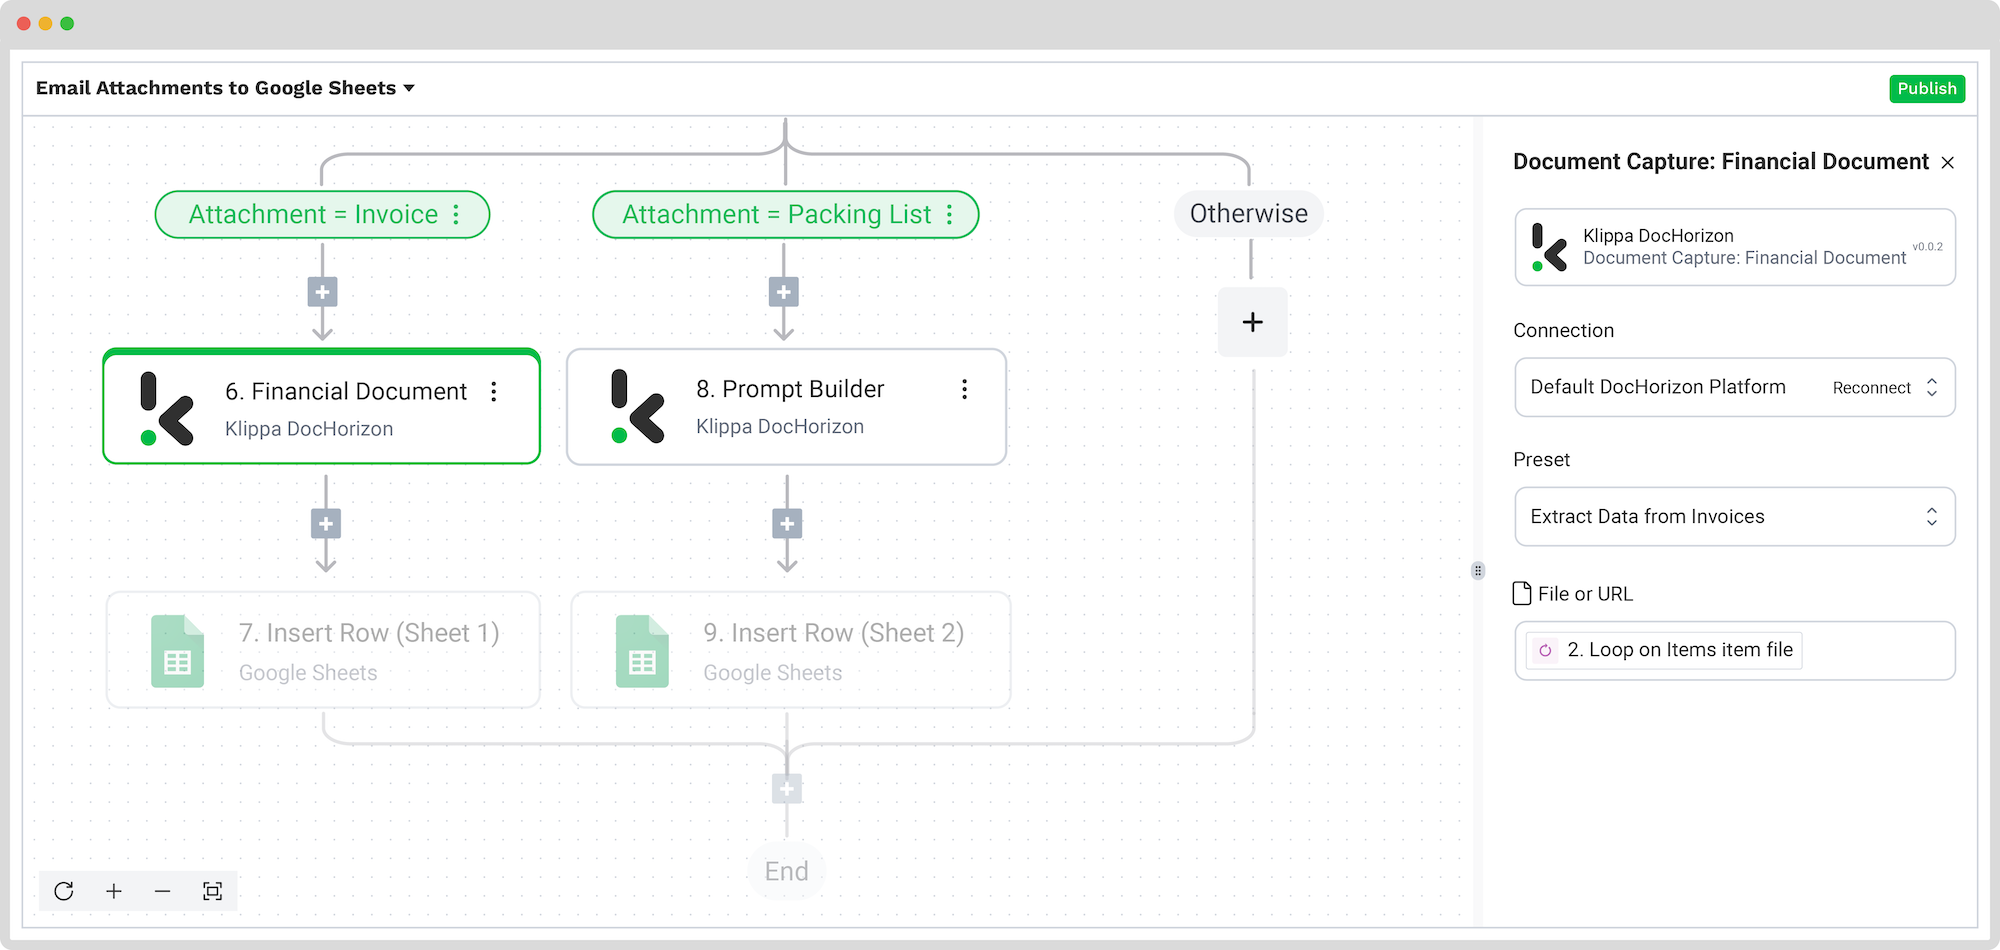Open Attachment = Packing List branch options menu
This screenshot has width=2000, height=950.
point(949,214)
